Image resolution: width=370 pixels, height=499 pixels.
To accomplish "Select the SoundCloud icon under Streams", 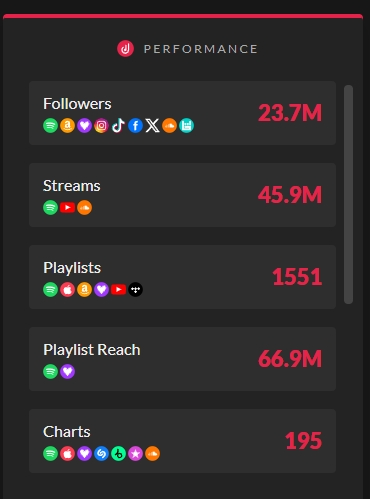I will click(84, 208).
